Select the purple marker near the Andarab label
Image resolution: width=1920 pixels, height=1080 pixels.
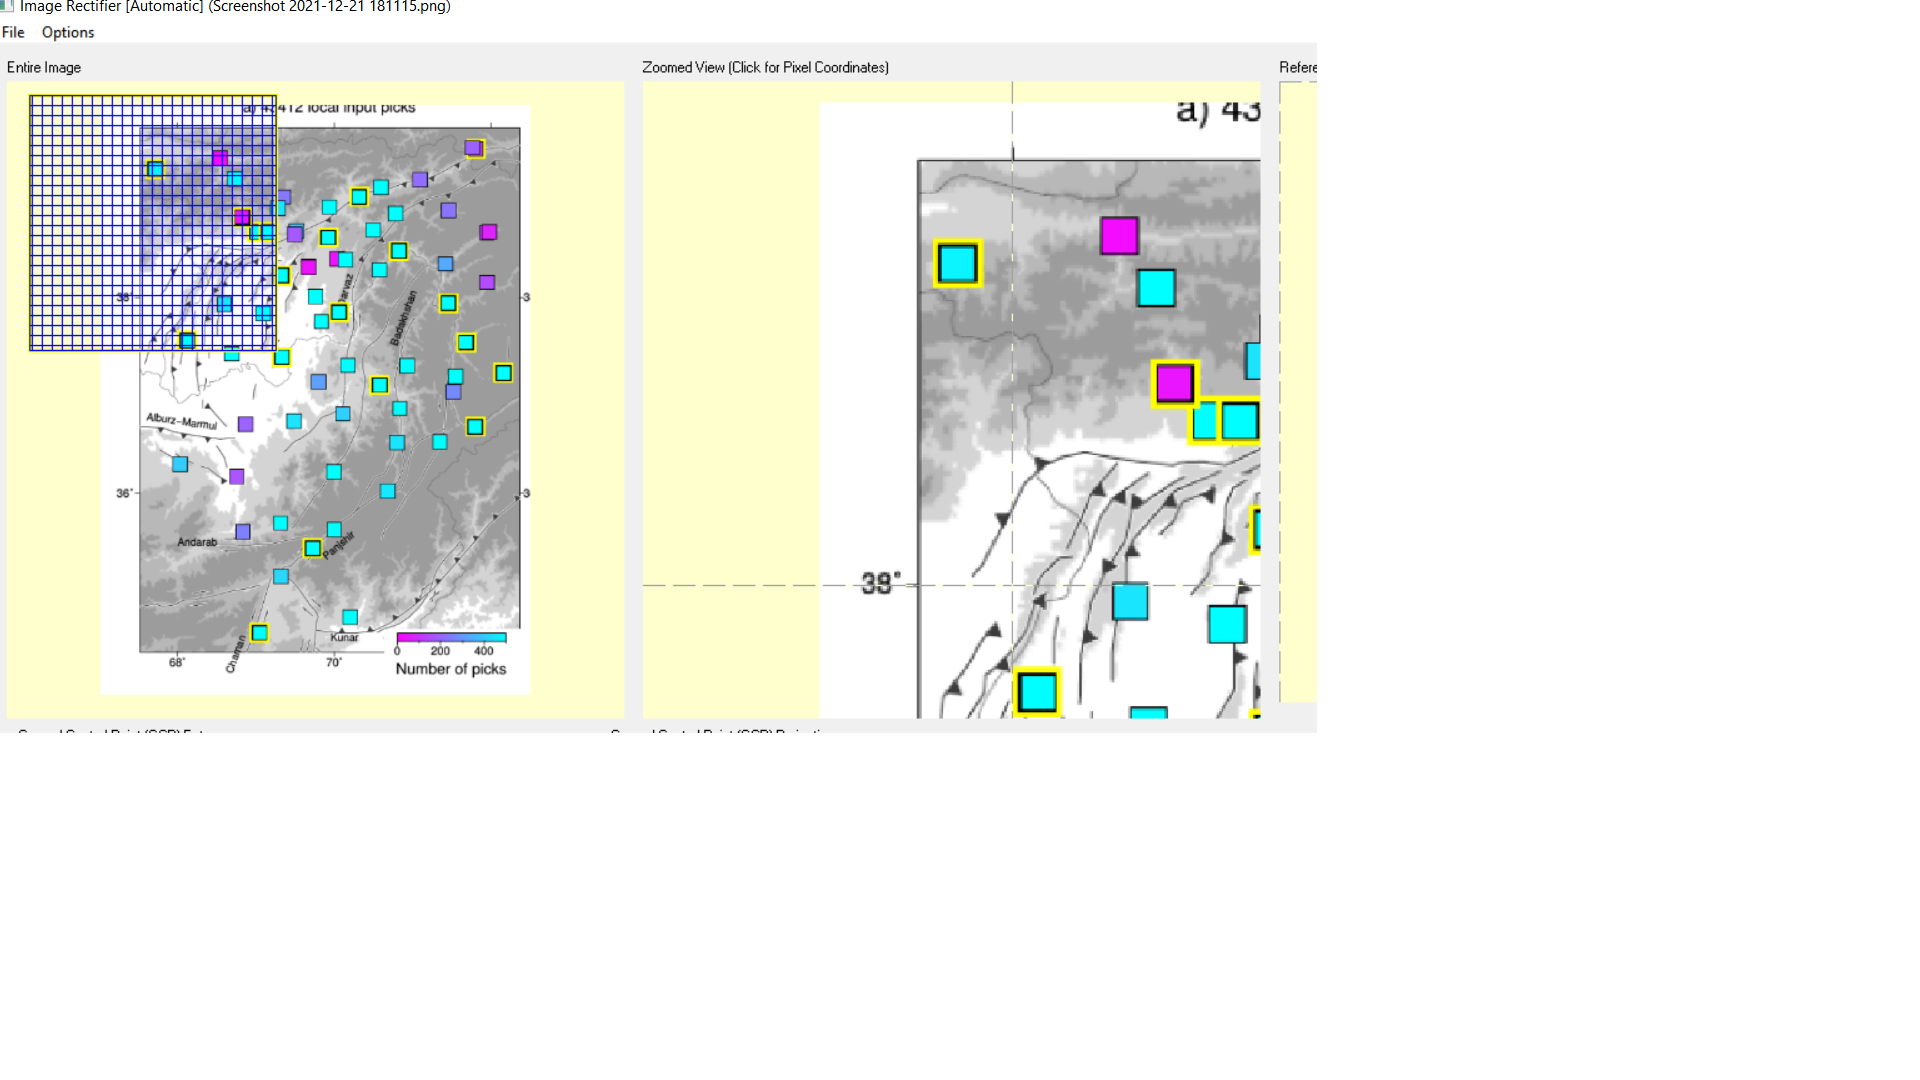pos(242,531)
